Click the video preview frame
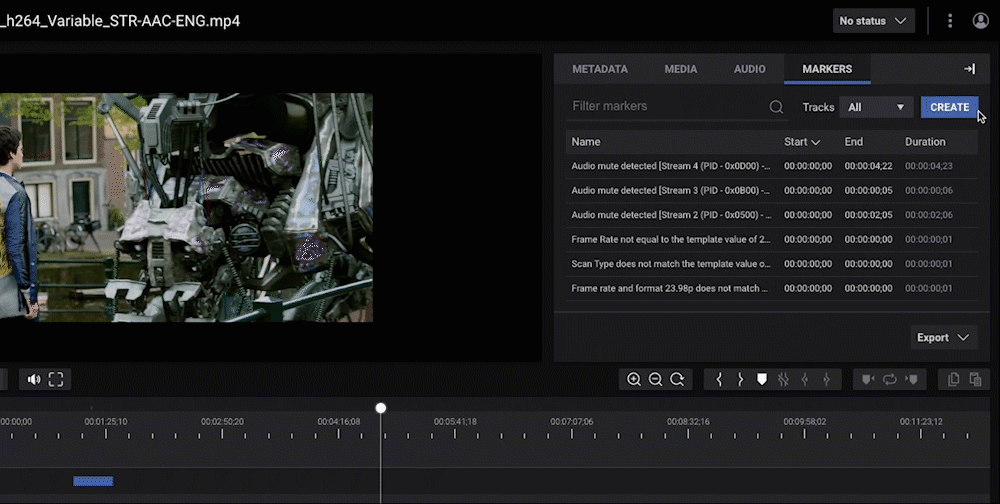Image resolution: width=1000 pixels, height=504 pixels. pyautogui.click(x=186, y=207)
